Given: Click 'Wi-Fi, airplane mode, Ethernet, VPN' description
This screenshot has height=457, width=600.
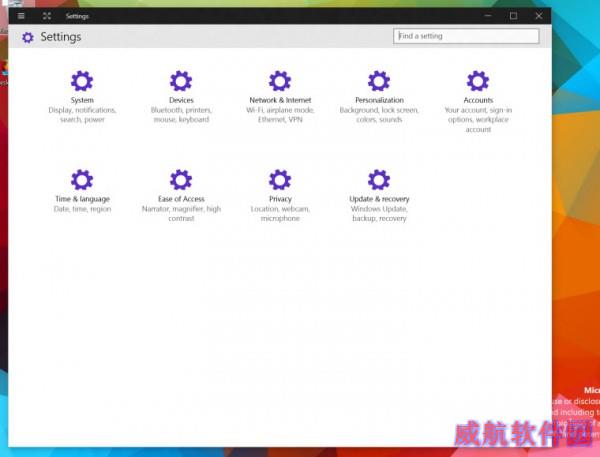Looking at the screenshot, I should point(280,115).
